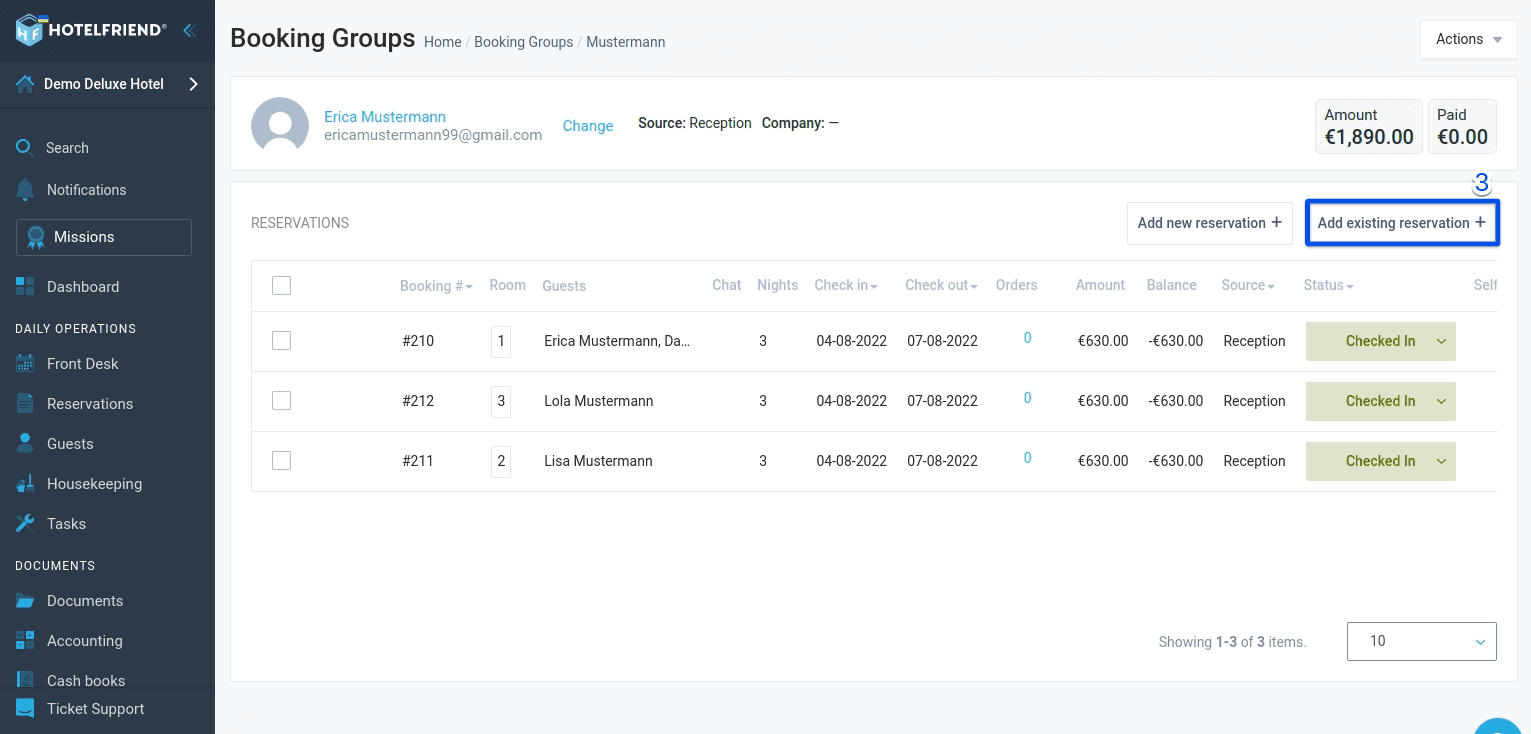This screenshot has height=734, width=1531.
Task: Click room number 3 badge
Action: click(501, 401)
